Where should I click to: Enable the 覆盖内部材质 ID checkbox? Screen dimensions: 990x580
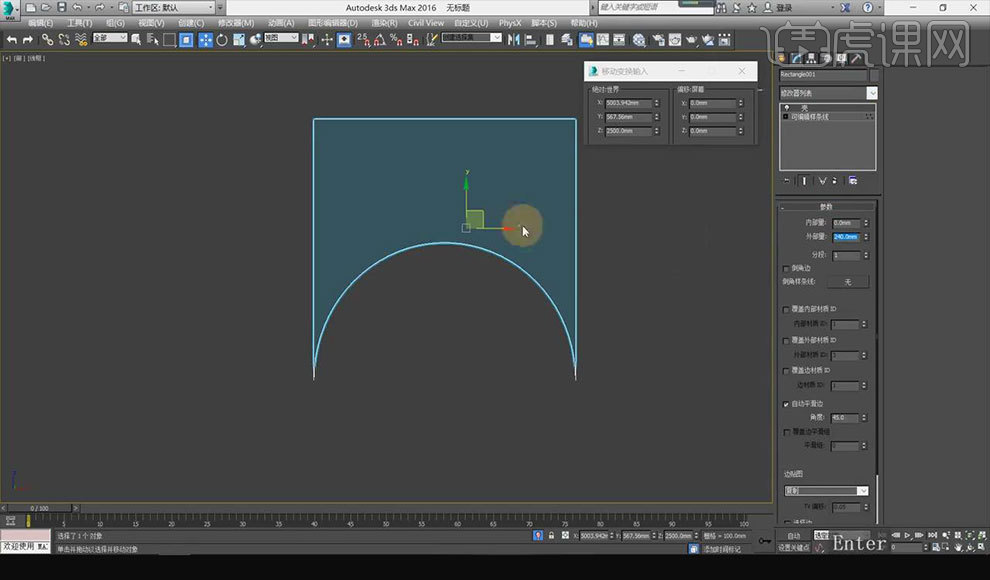click(786, 310)
